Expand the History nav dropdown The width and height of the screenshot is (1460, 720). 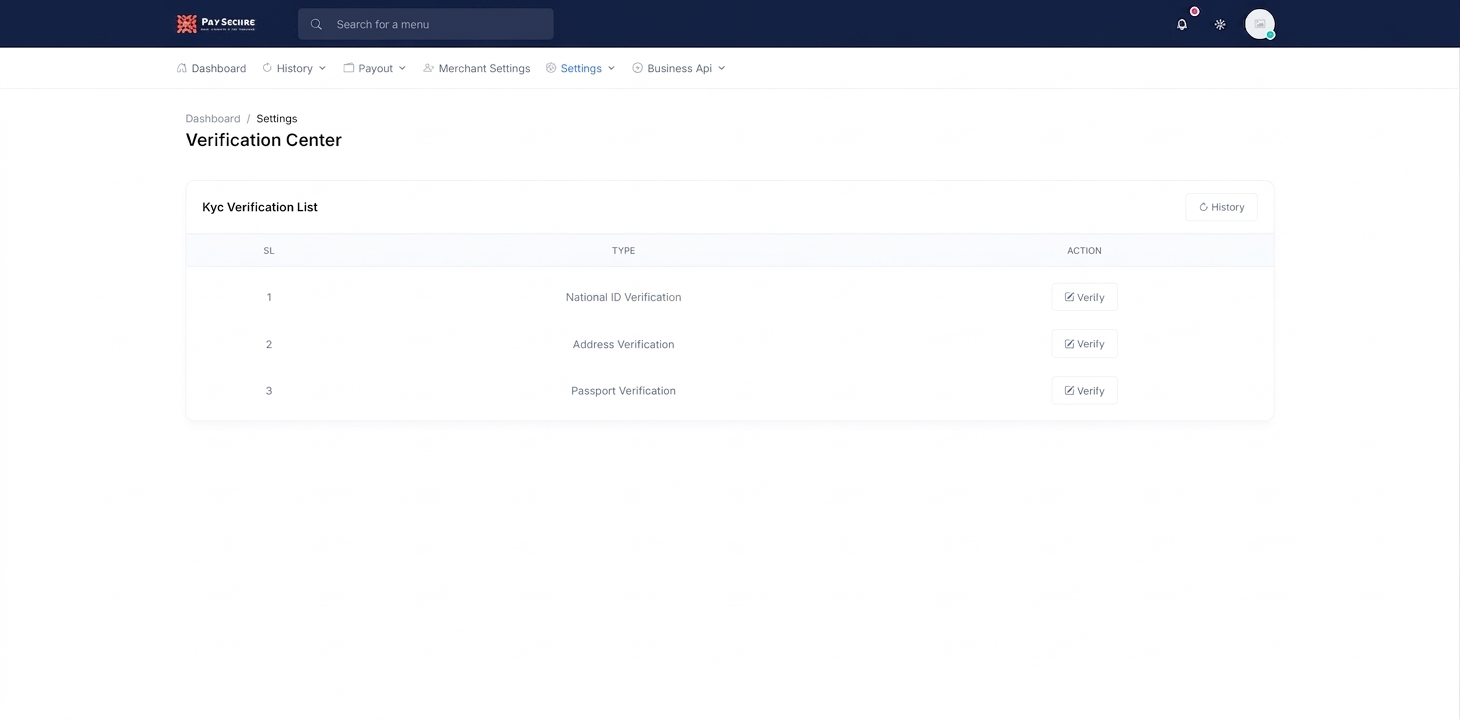pos(294,68)
